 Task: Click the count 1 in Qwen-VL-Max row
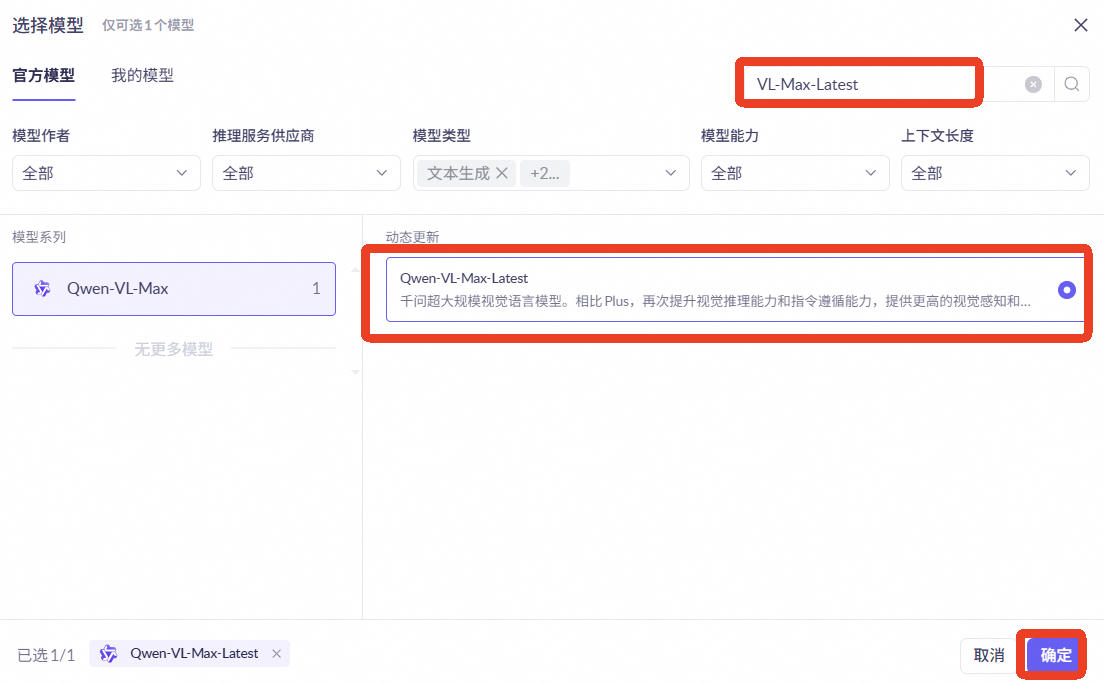316,289
